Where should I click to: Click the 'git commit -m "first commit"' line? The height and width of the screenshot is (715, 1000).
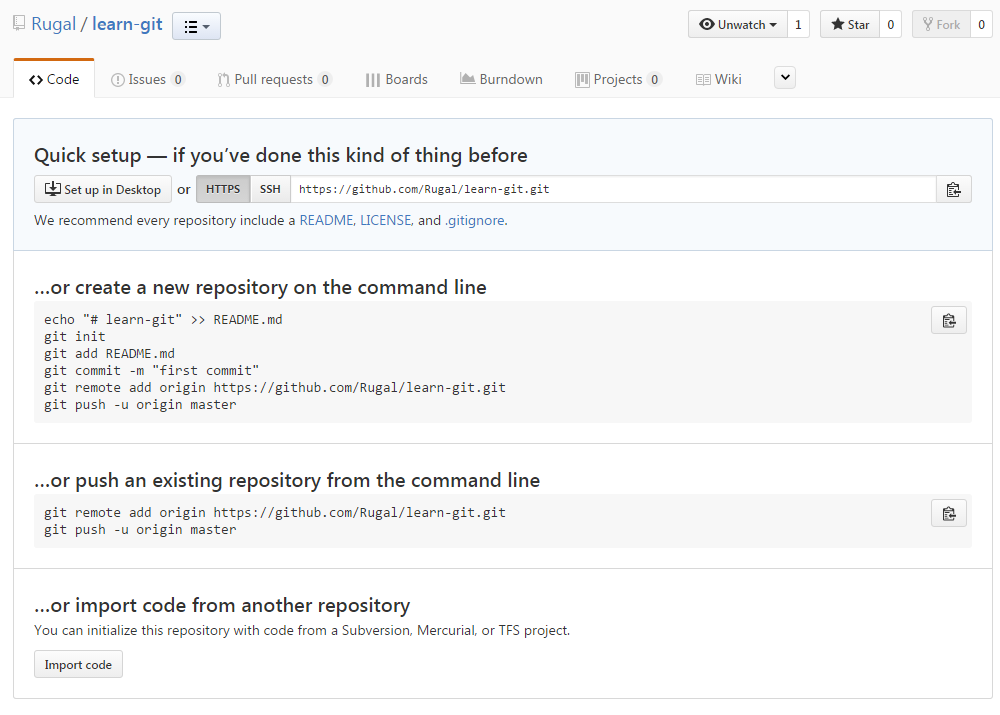[x=152, y=371]
